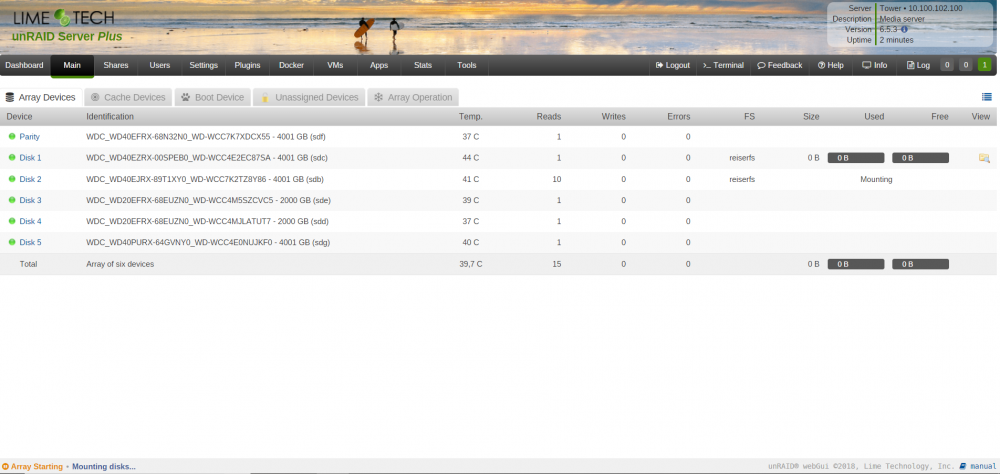Open the system Log

pos(918,65)
